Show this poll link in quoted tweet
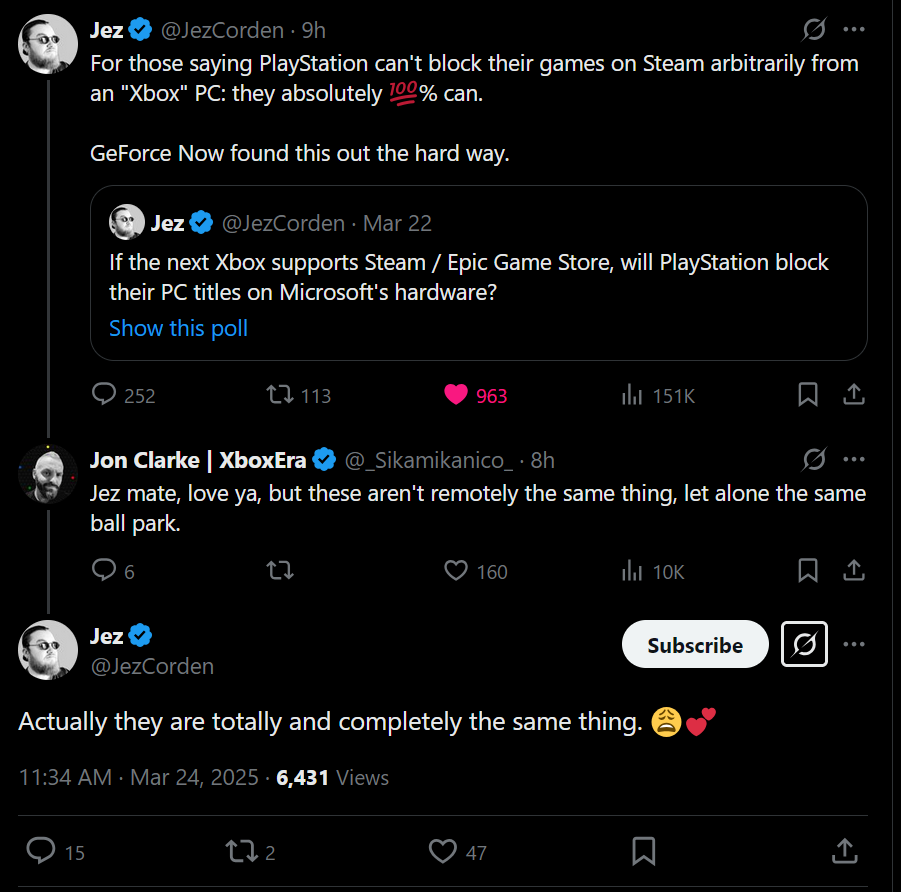 (178, 328)
